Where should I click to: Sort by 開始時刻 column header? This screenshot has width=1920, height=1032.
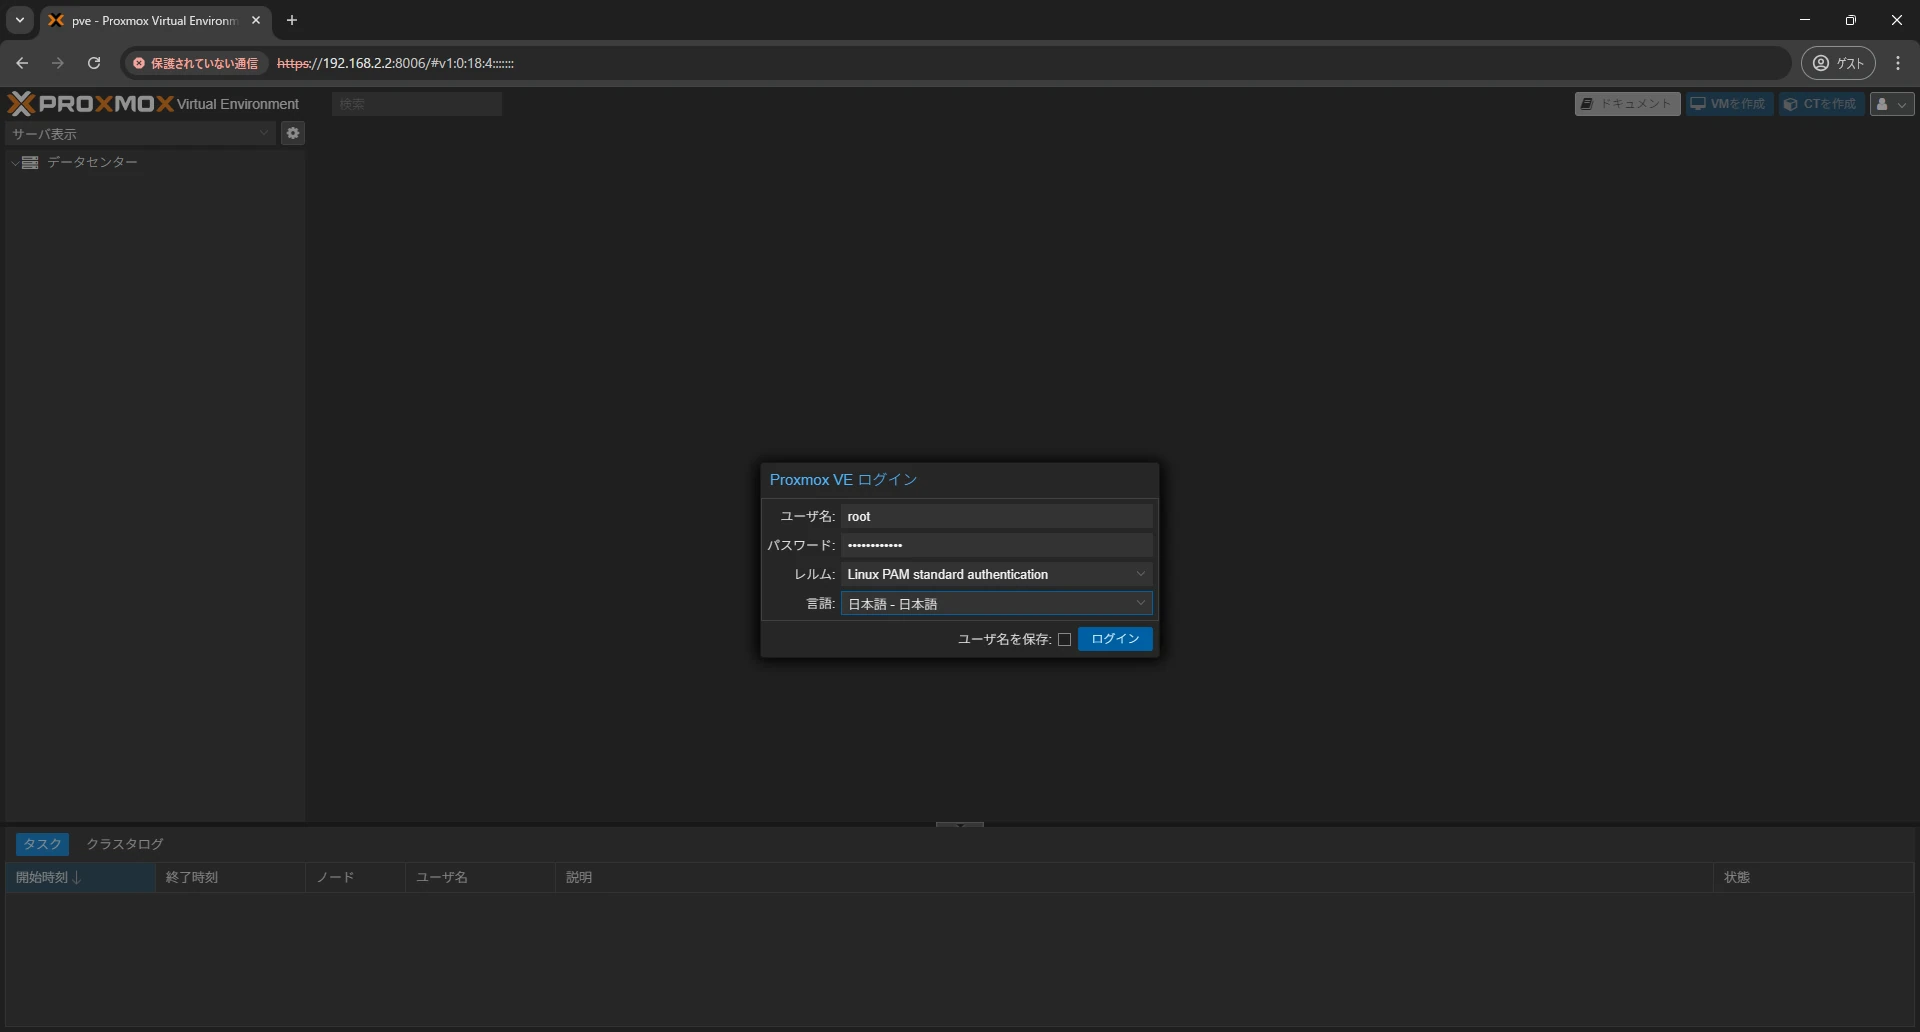click(80, 877)
